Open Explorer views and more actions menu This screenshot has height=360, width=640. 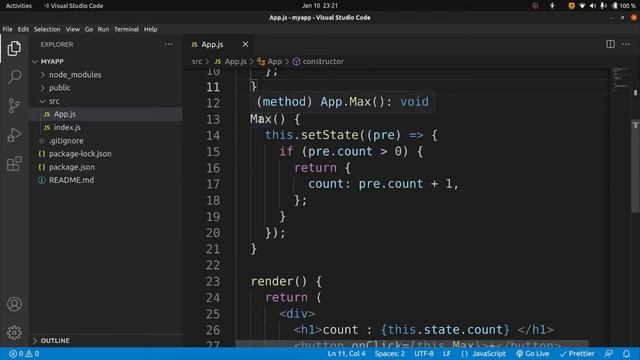(x=169, y=44)
